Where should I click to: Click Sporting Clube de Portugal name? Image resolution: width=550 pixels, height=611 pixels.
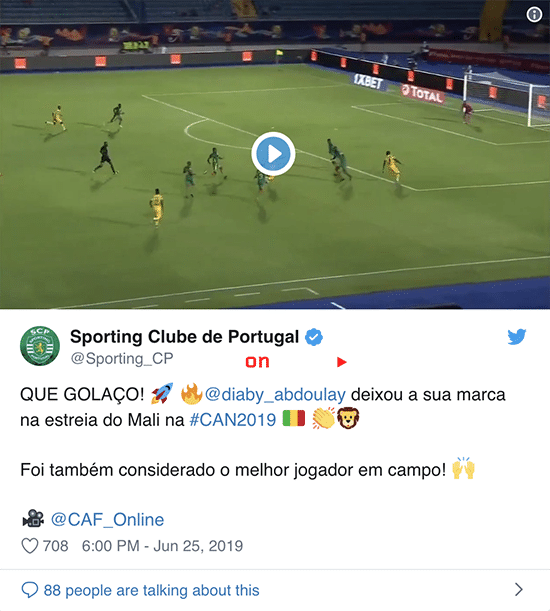point(184,337)
